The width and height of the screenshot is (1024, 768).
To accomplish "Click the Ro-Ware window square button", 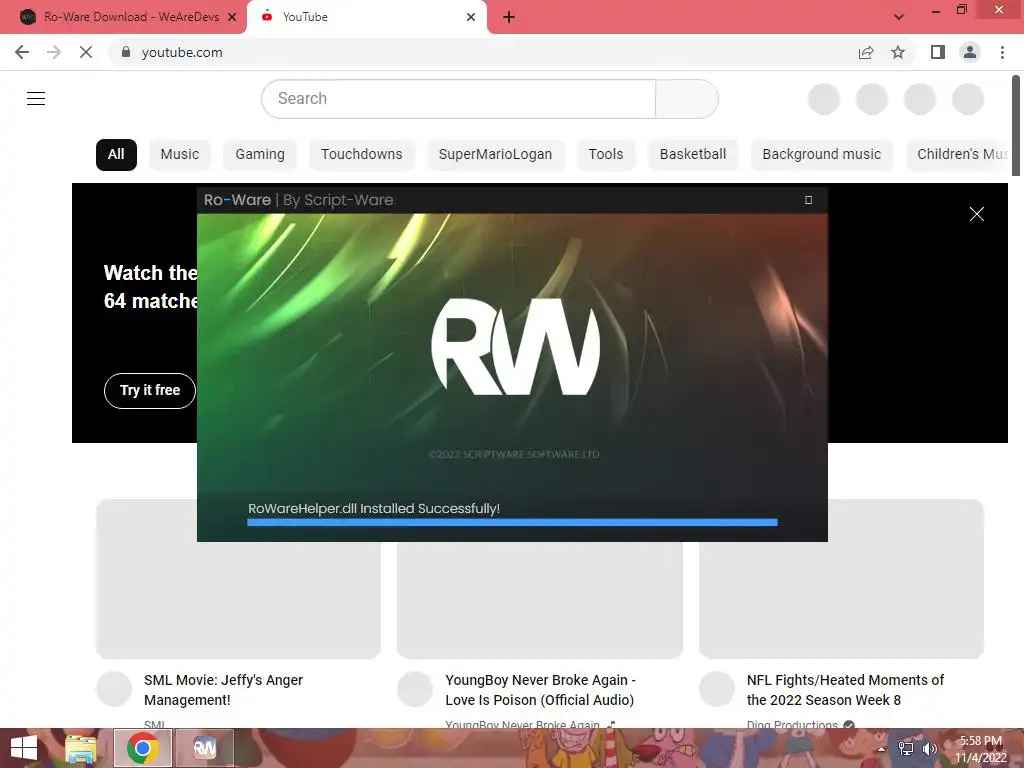I will 808,200.
